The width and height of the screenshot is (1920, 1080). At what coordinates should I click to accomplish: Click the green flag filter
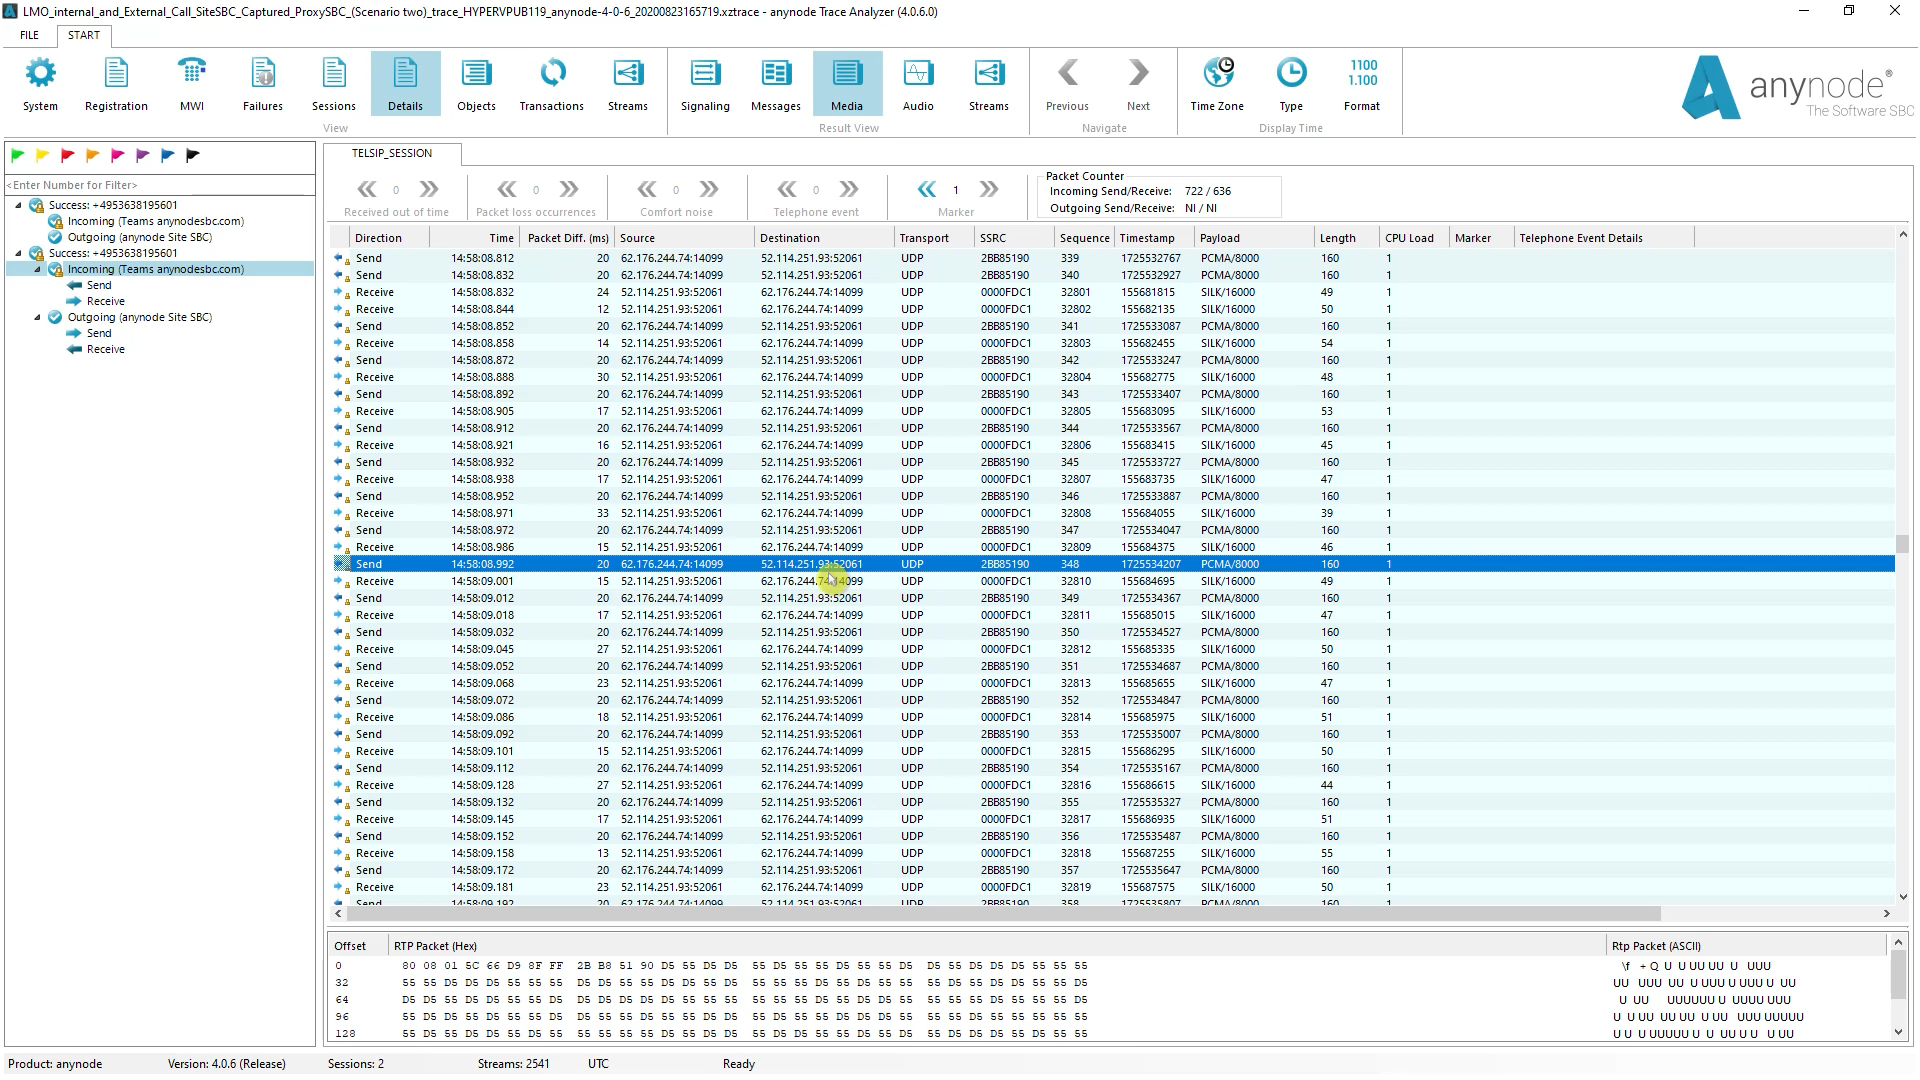click(18, 155)
